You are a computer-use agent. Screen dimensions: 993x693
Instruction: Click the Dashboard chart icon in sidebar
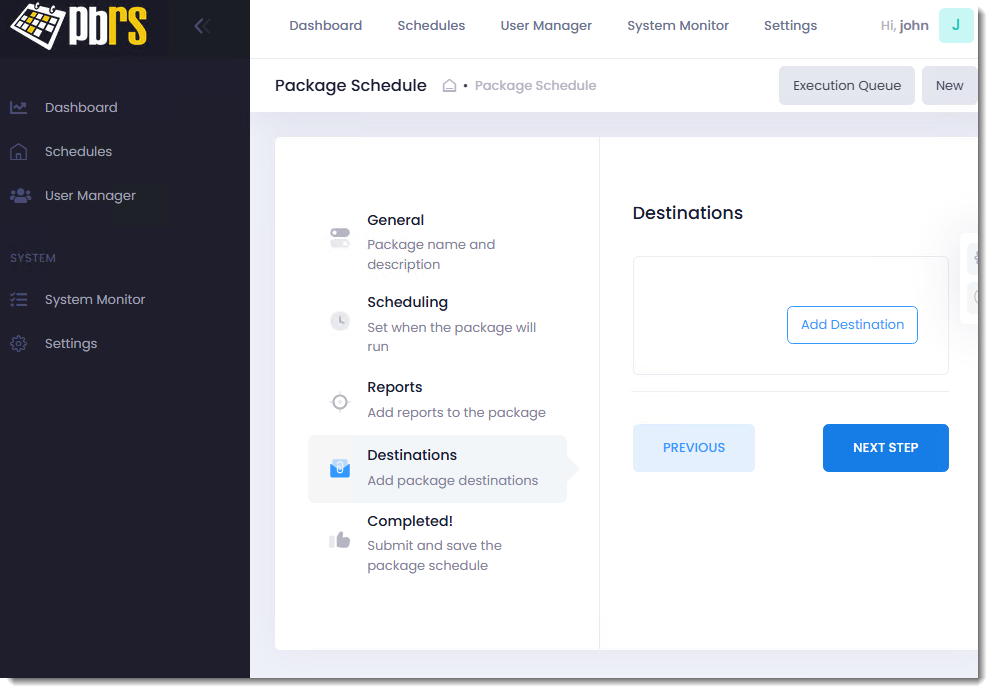pyautogui.click(x=19, y=108)
